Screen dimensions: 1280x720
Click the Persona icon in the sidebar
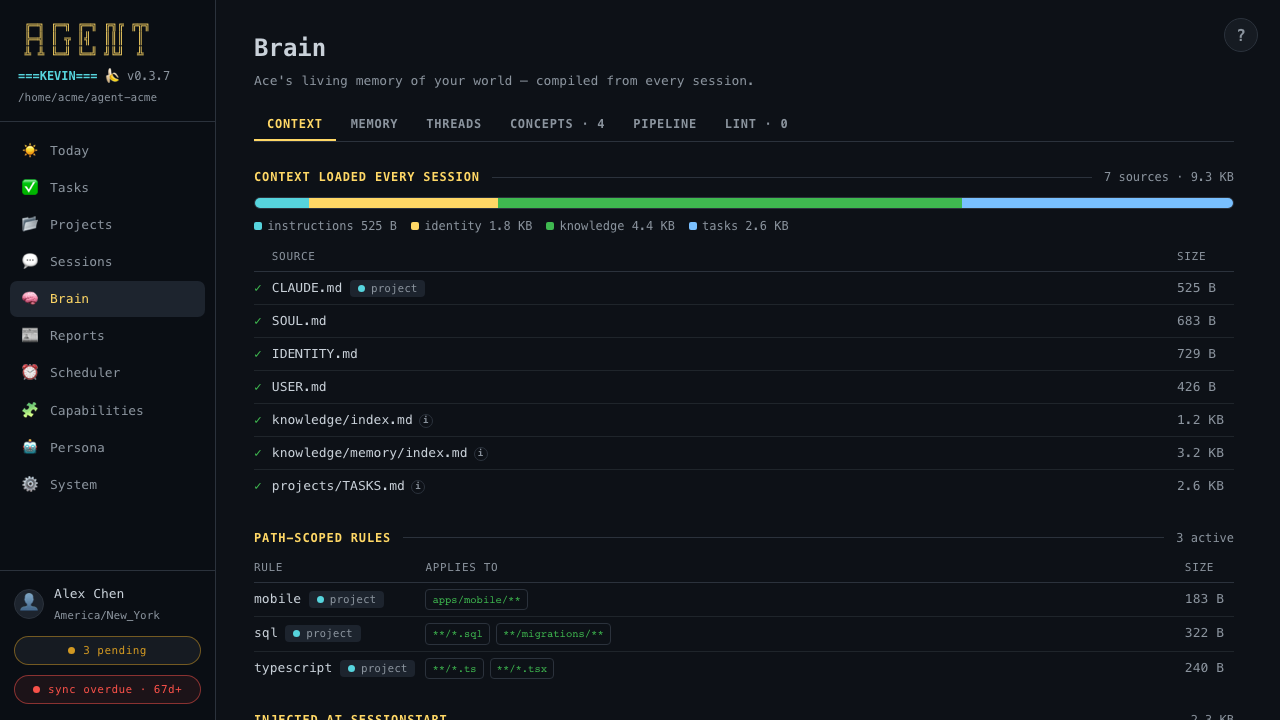pos(30,447)
